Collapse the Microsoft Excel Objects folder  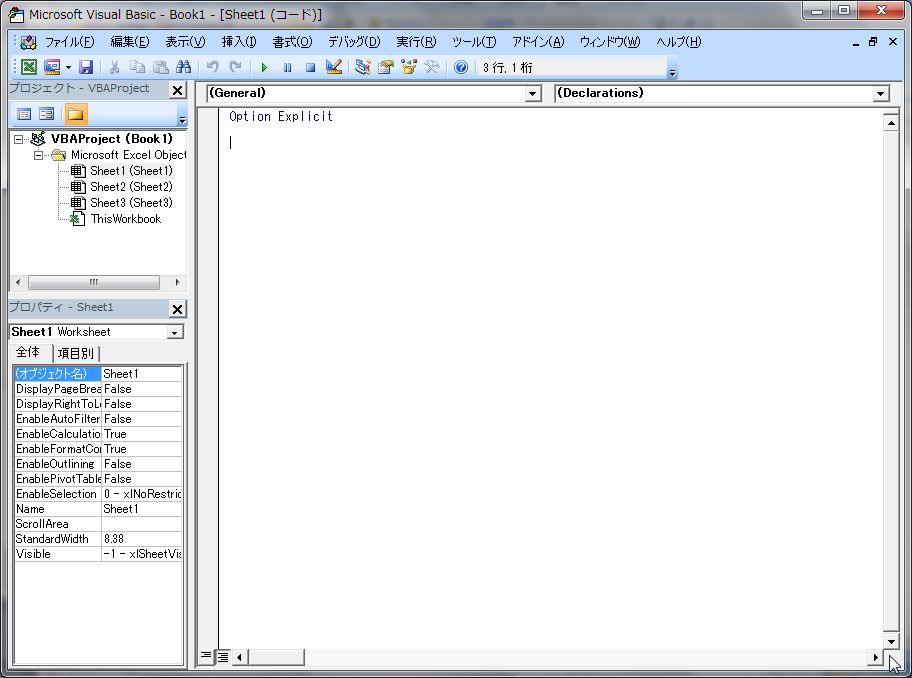pyautogui.click(x=38, y=155)
